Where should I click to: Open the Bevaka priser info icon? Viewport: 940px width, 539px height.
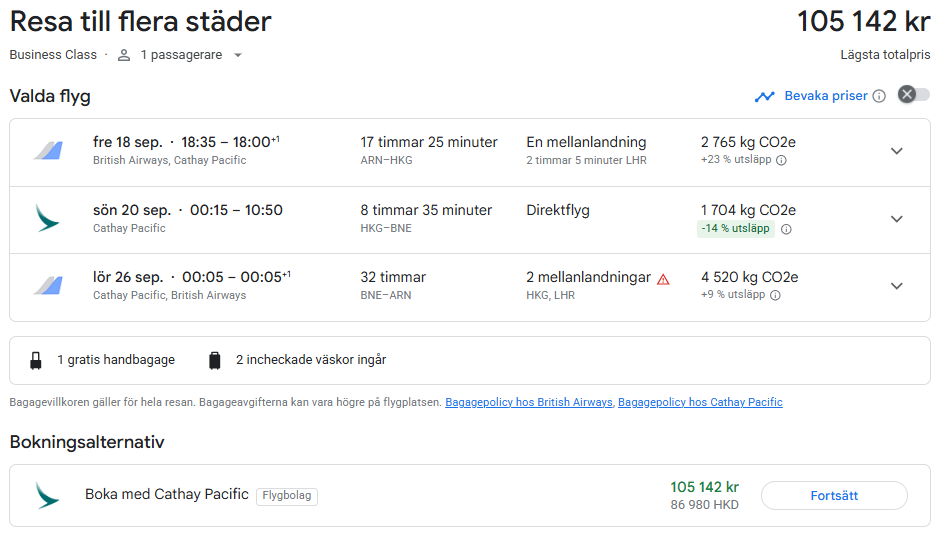click(879, 96)
